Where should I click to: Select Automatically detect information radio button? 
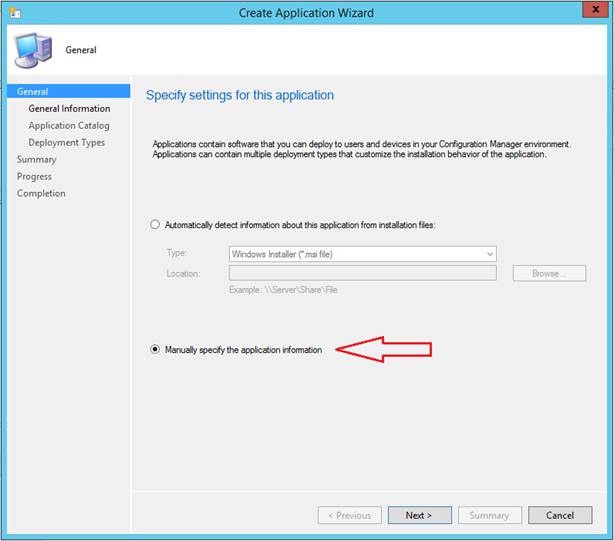pyautogui.click(x=155, y=224)
